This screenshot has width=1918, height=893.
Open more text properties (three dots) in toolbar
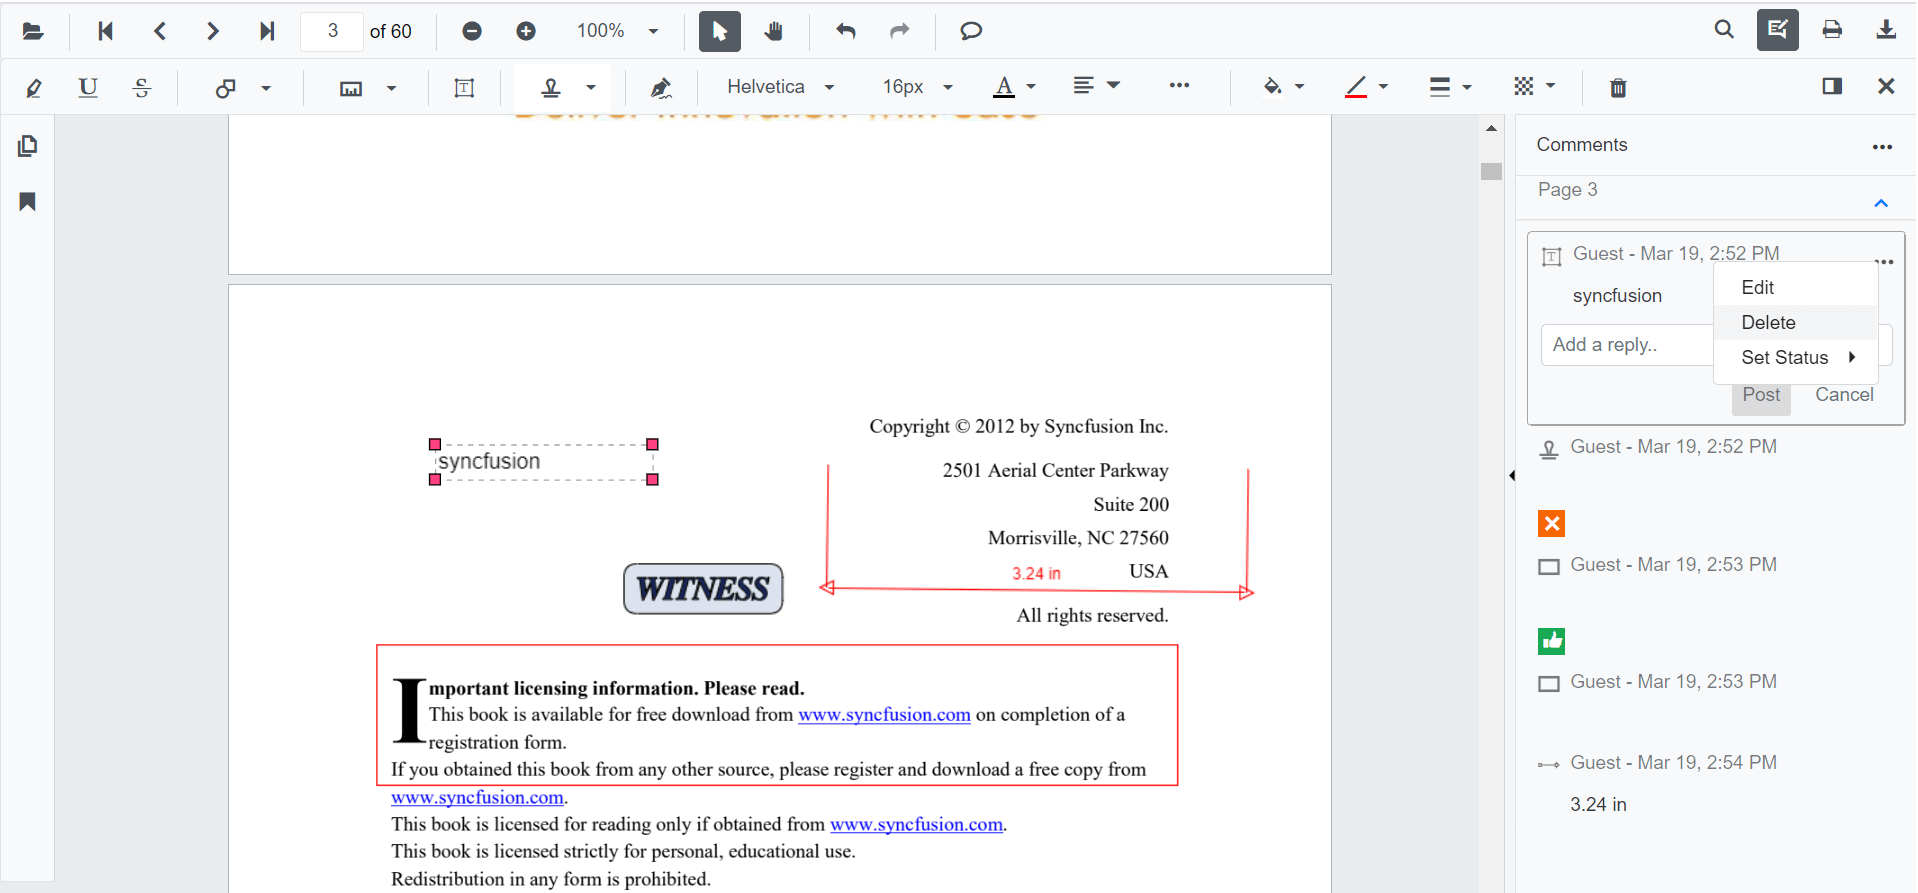[x=1180, y=86]
